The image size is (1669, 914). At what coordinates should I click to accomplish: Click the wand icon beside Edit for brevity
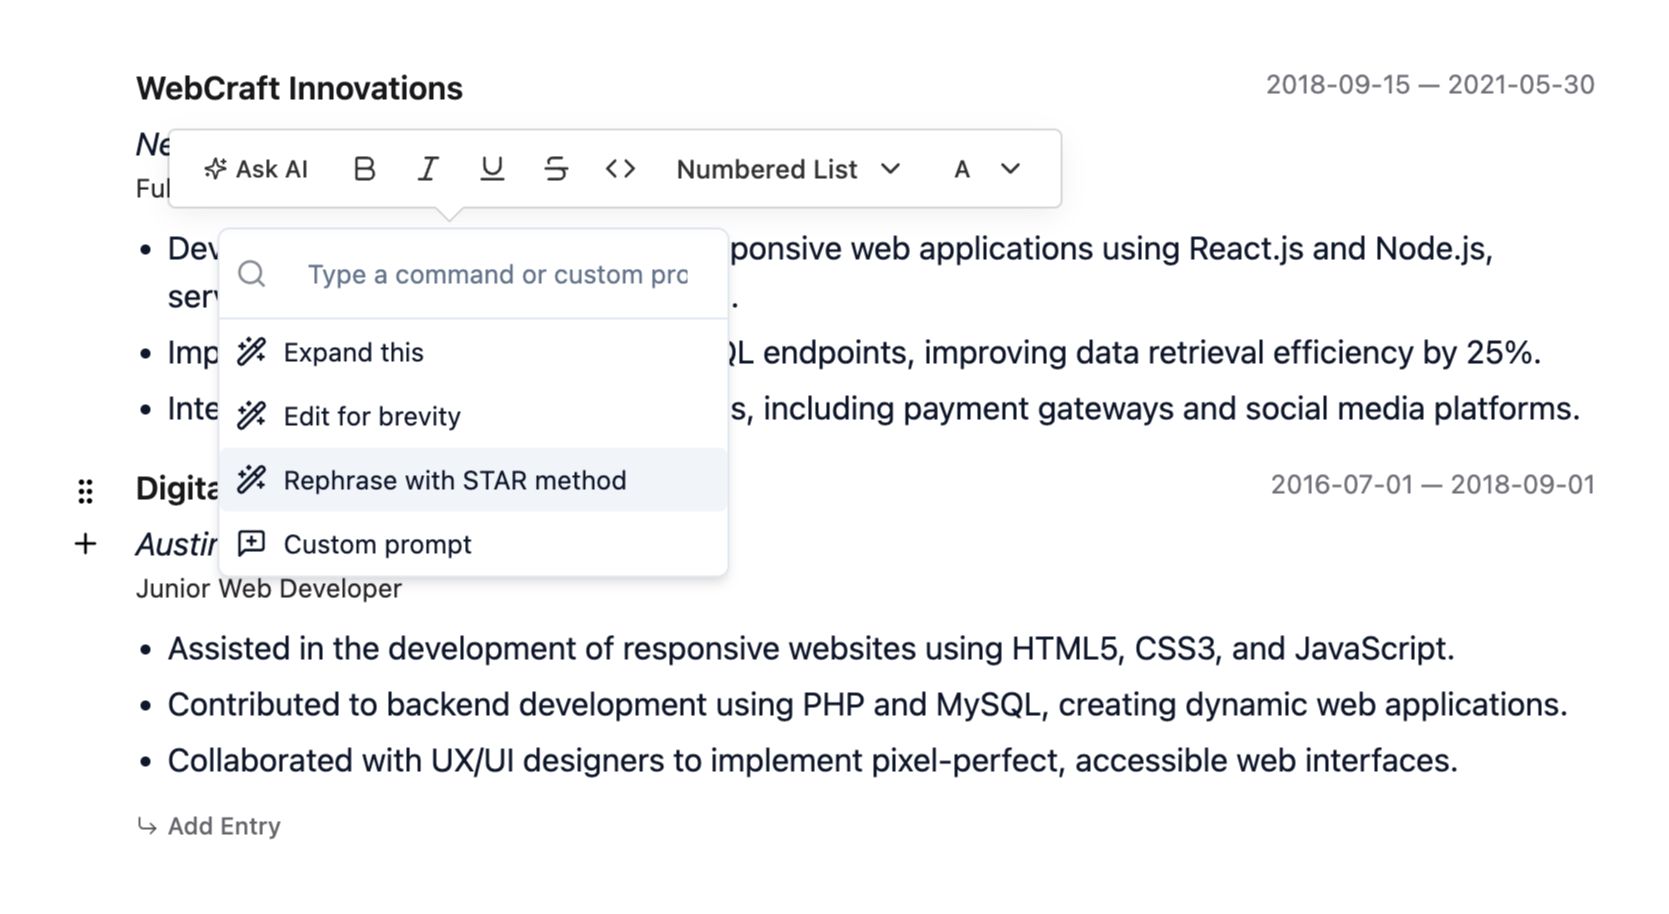(x=250, y=415)
